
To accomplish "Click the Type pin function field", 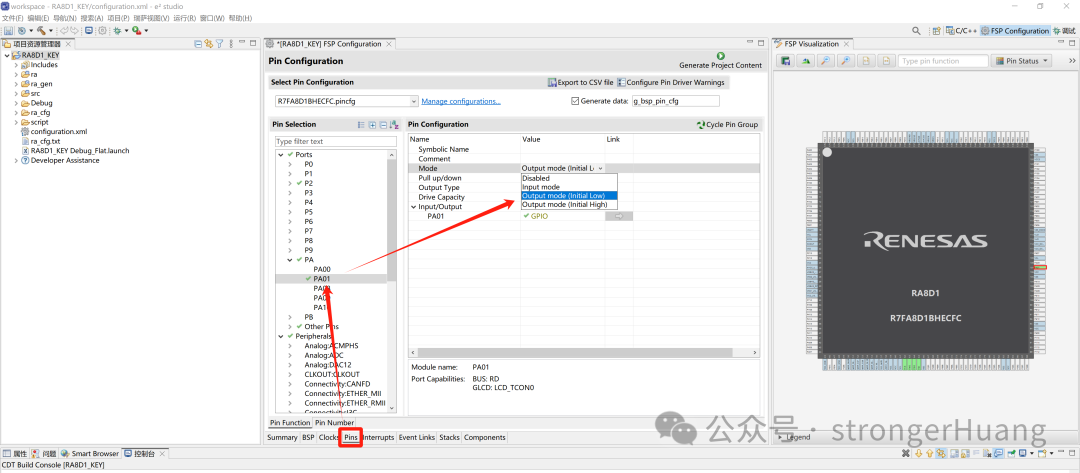I will (943, 61).
